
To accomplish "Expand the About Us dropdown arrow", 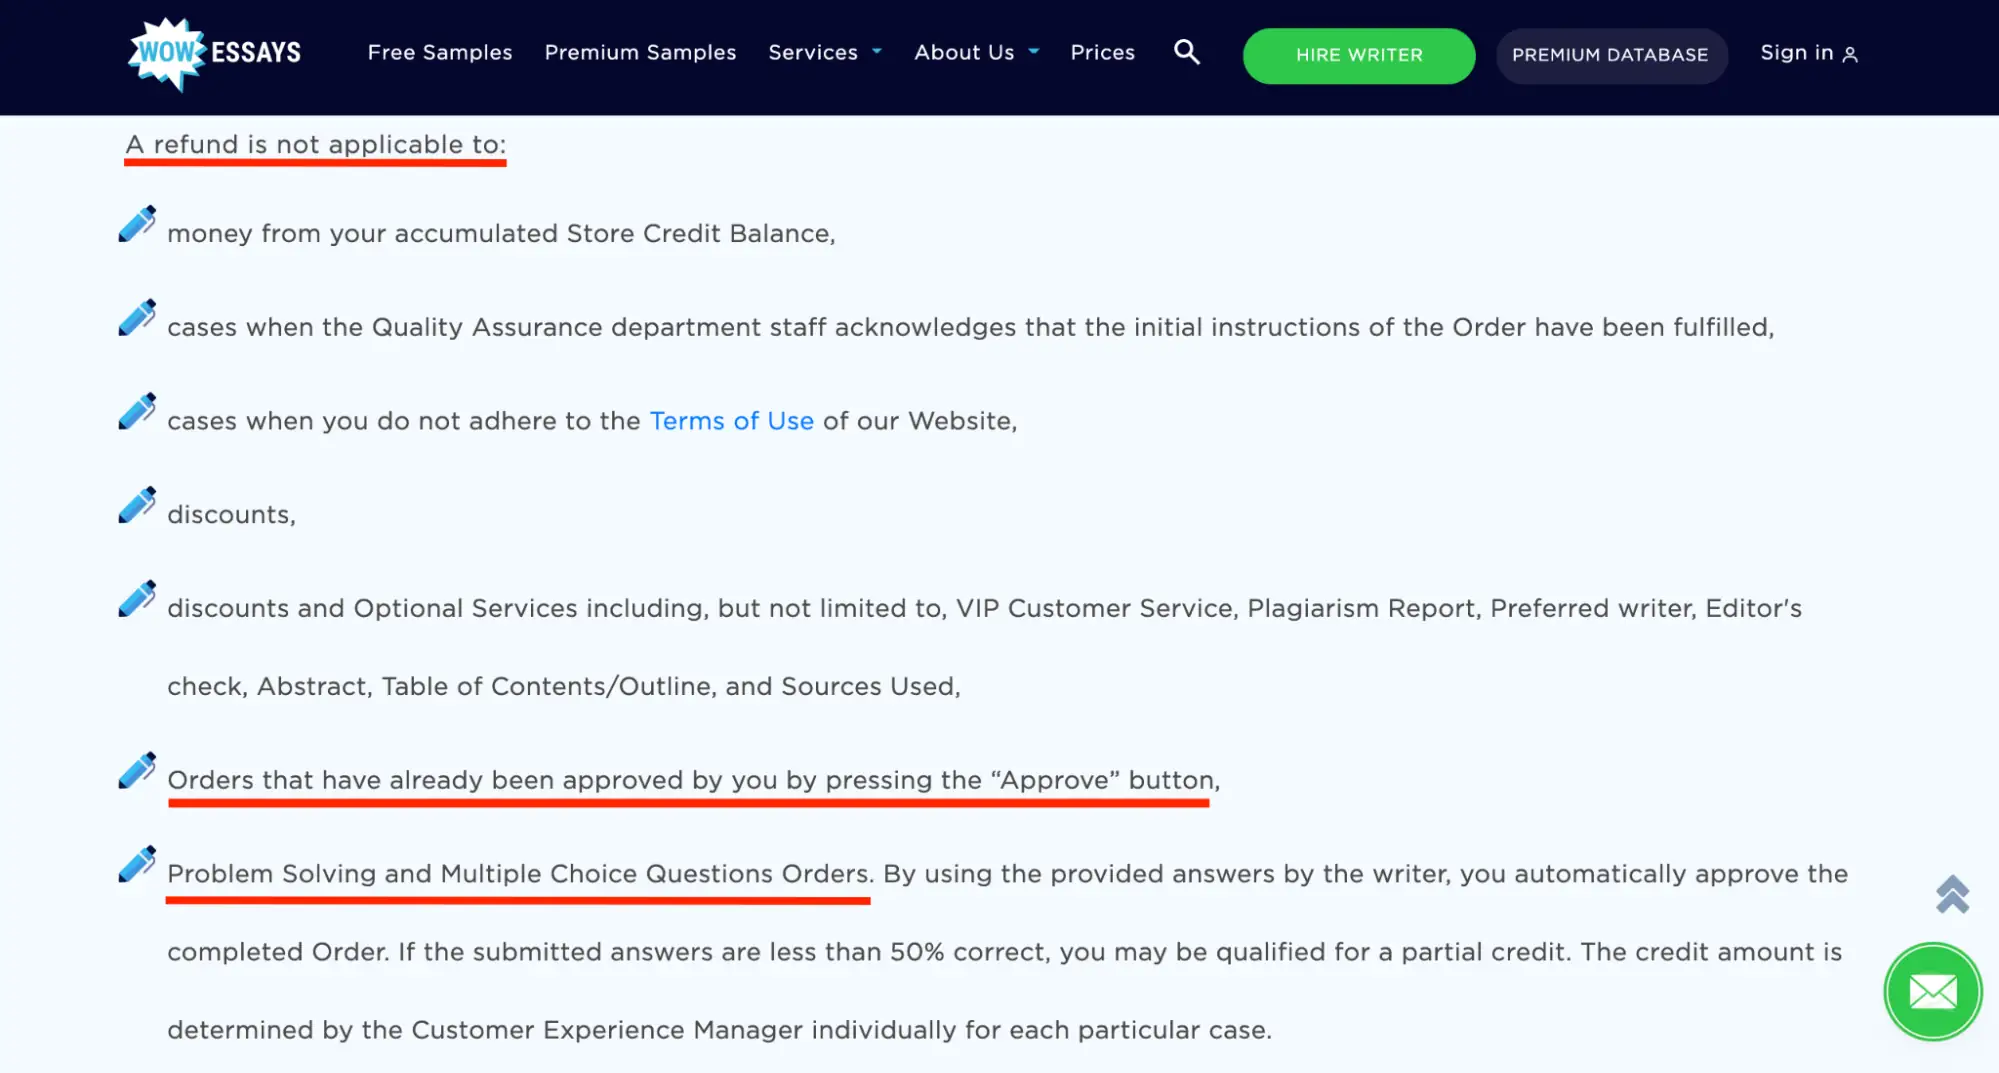I will click(1034, 52).
